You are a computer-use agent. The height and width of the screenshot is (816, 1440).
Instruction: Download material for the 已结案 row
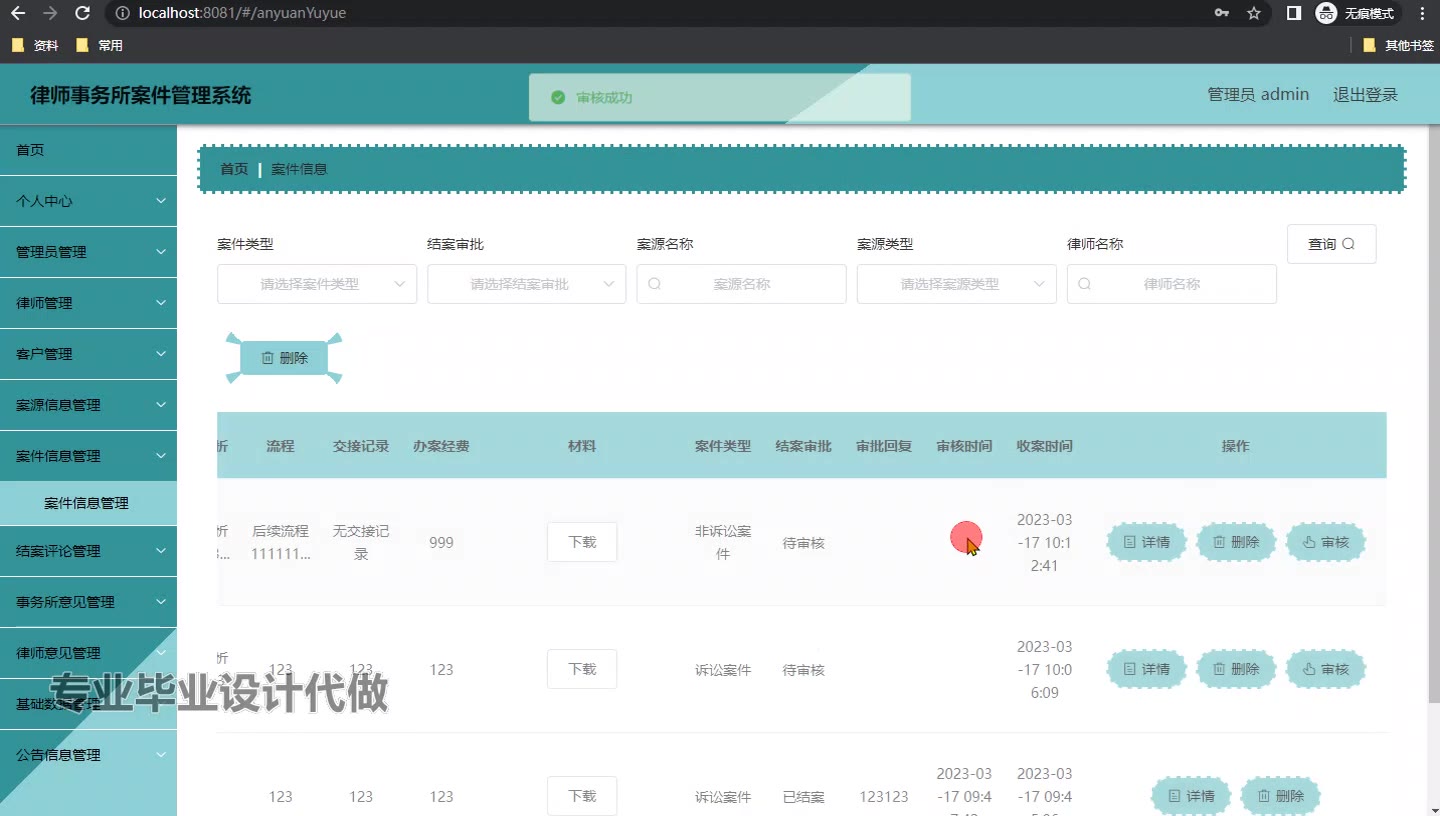[x=582, y=796]
